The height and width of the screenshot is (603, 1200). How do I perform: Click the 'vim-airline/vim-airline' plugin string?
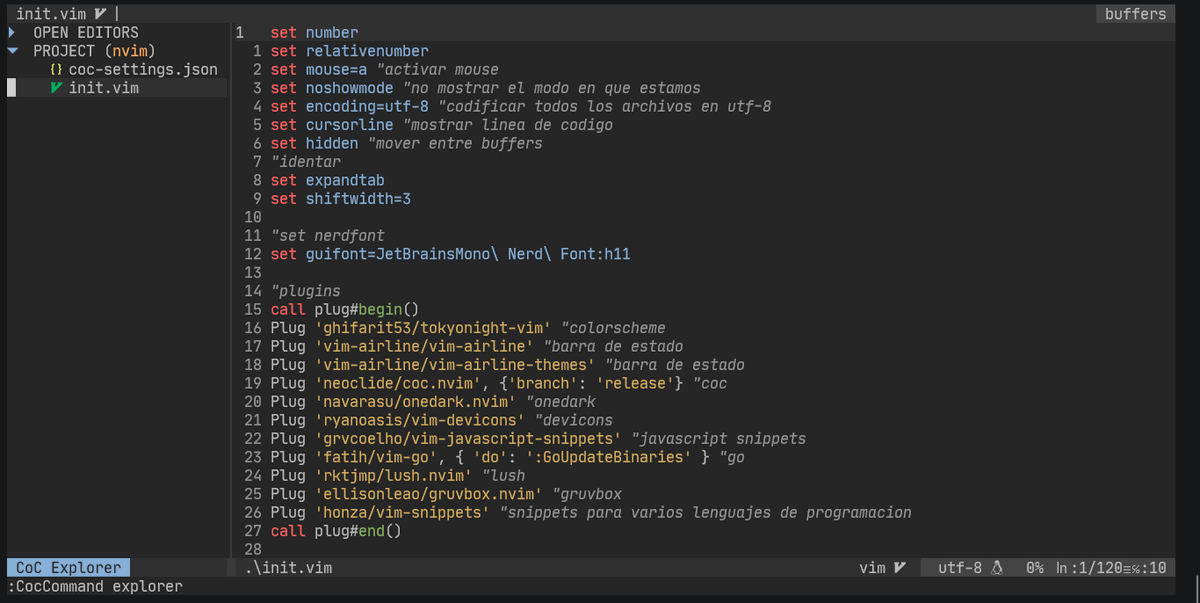[424, 347]
